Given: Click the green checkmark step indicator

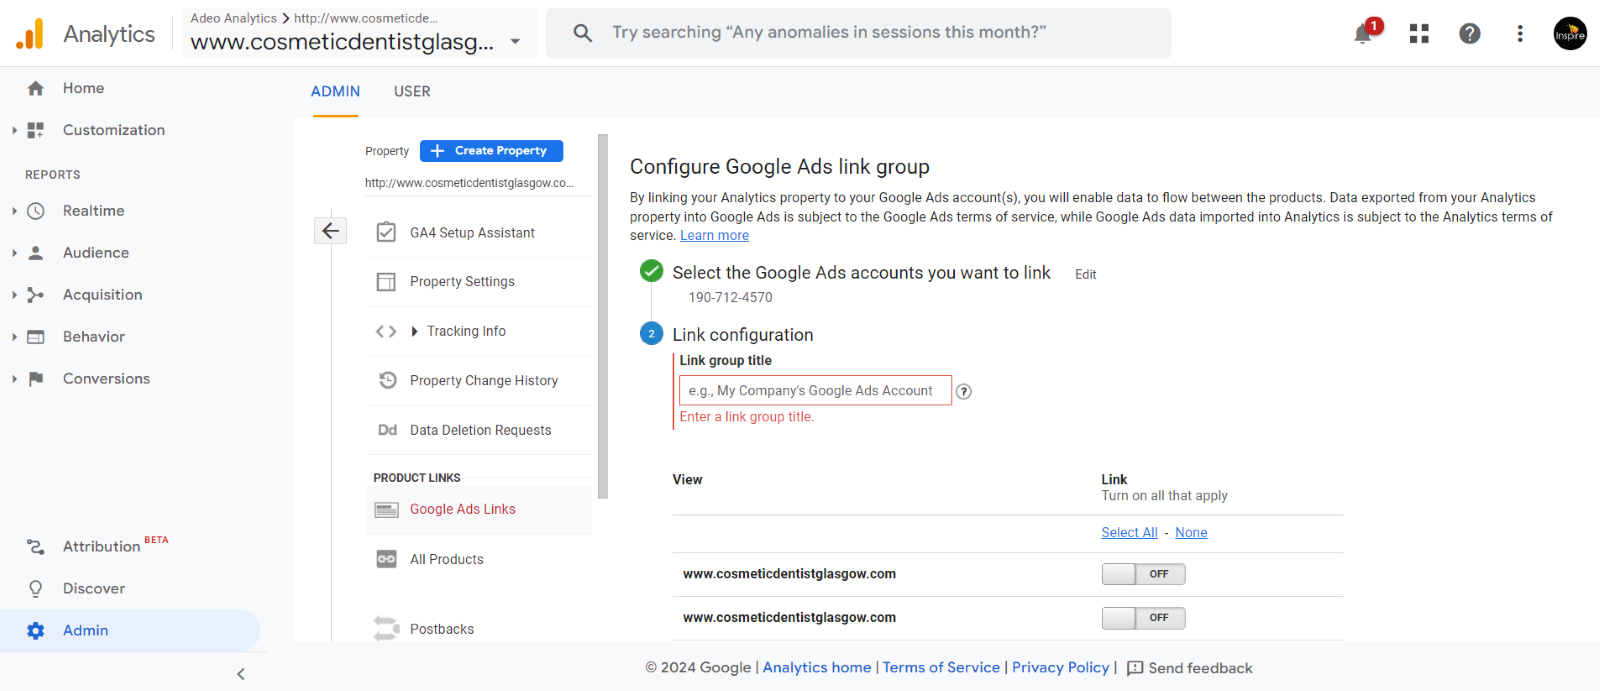Looking at the screenshot, I should (x=651, y=271).
